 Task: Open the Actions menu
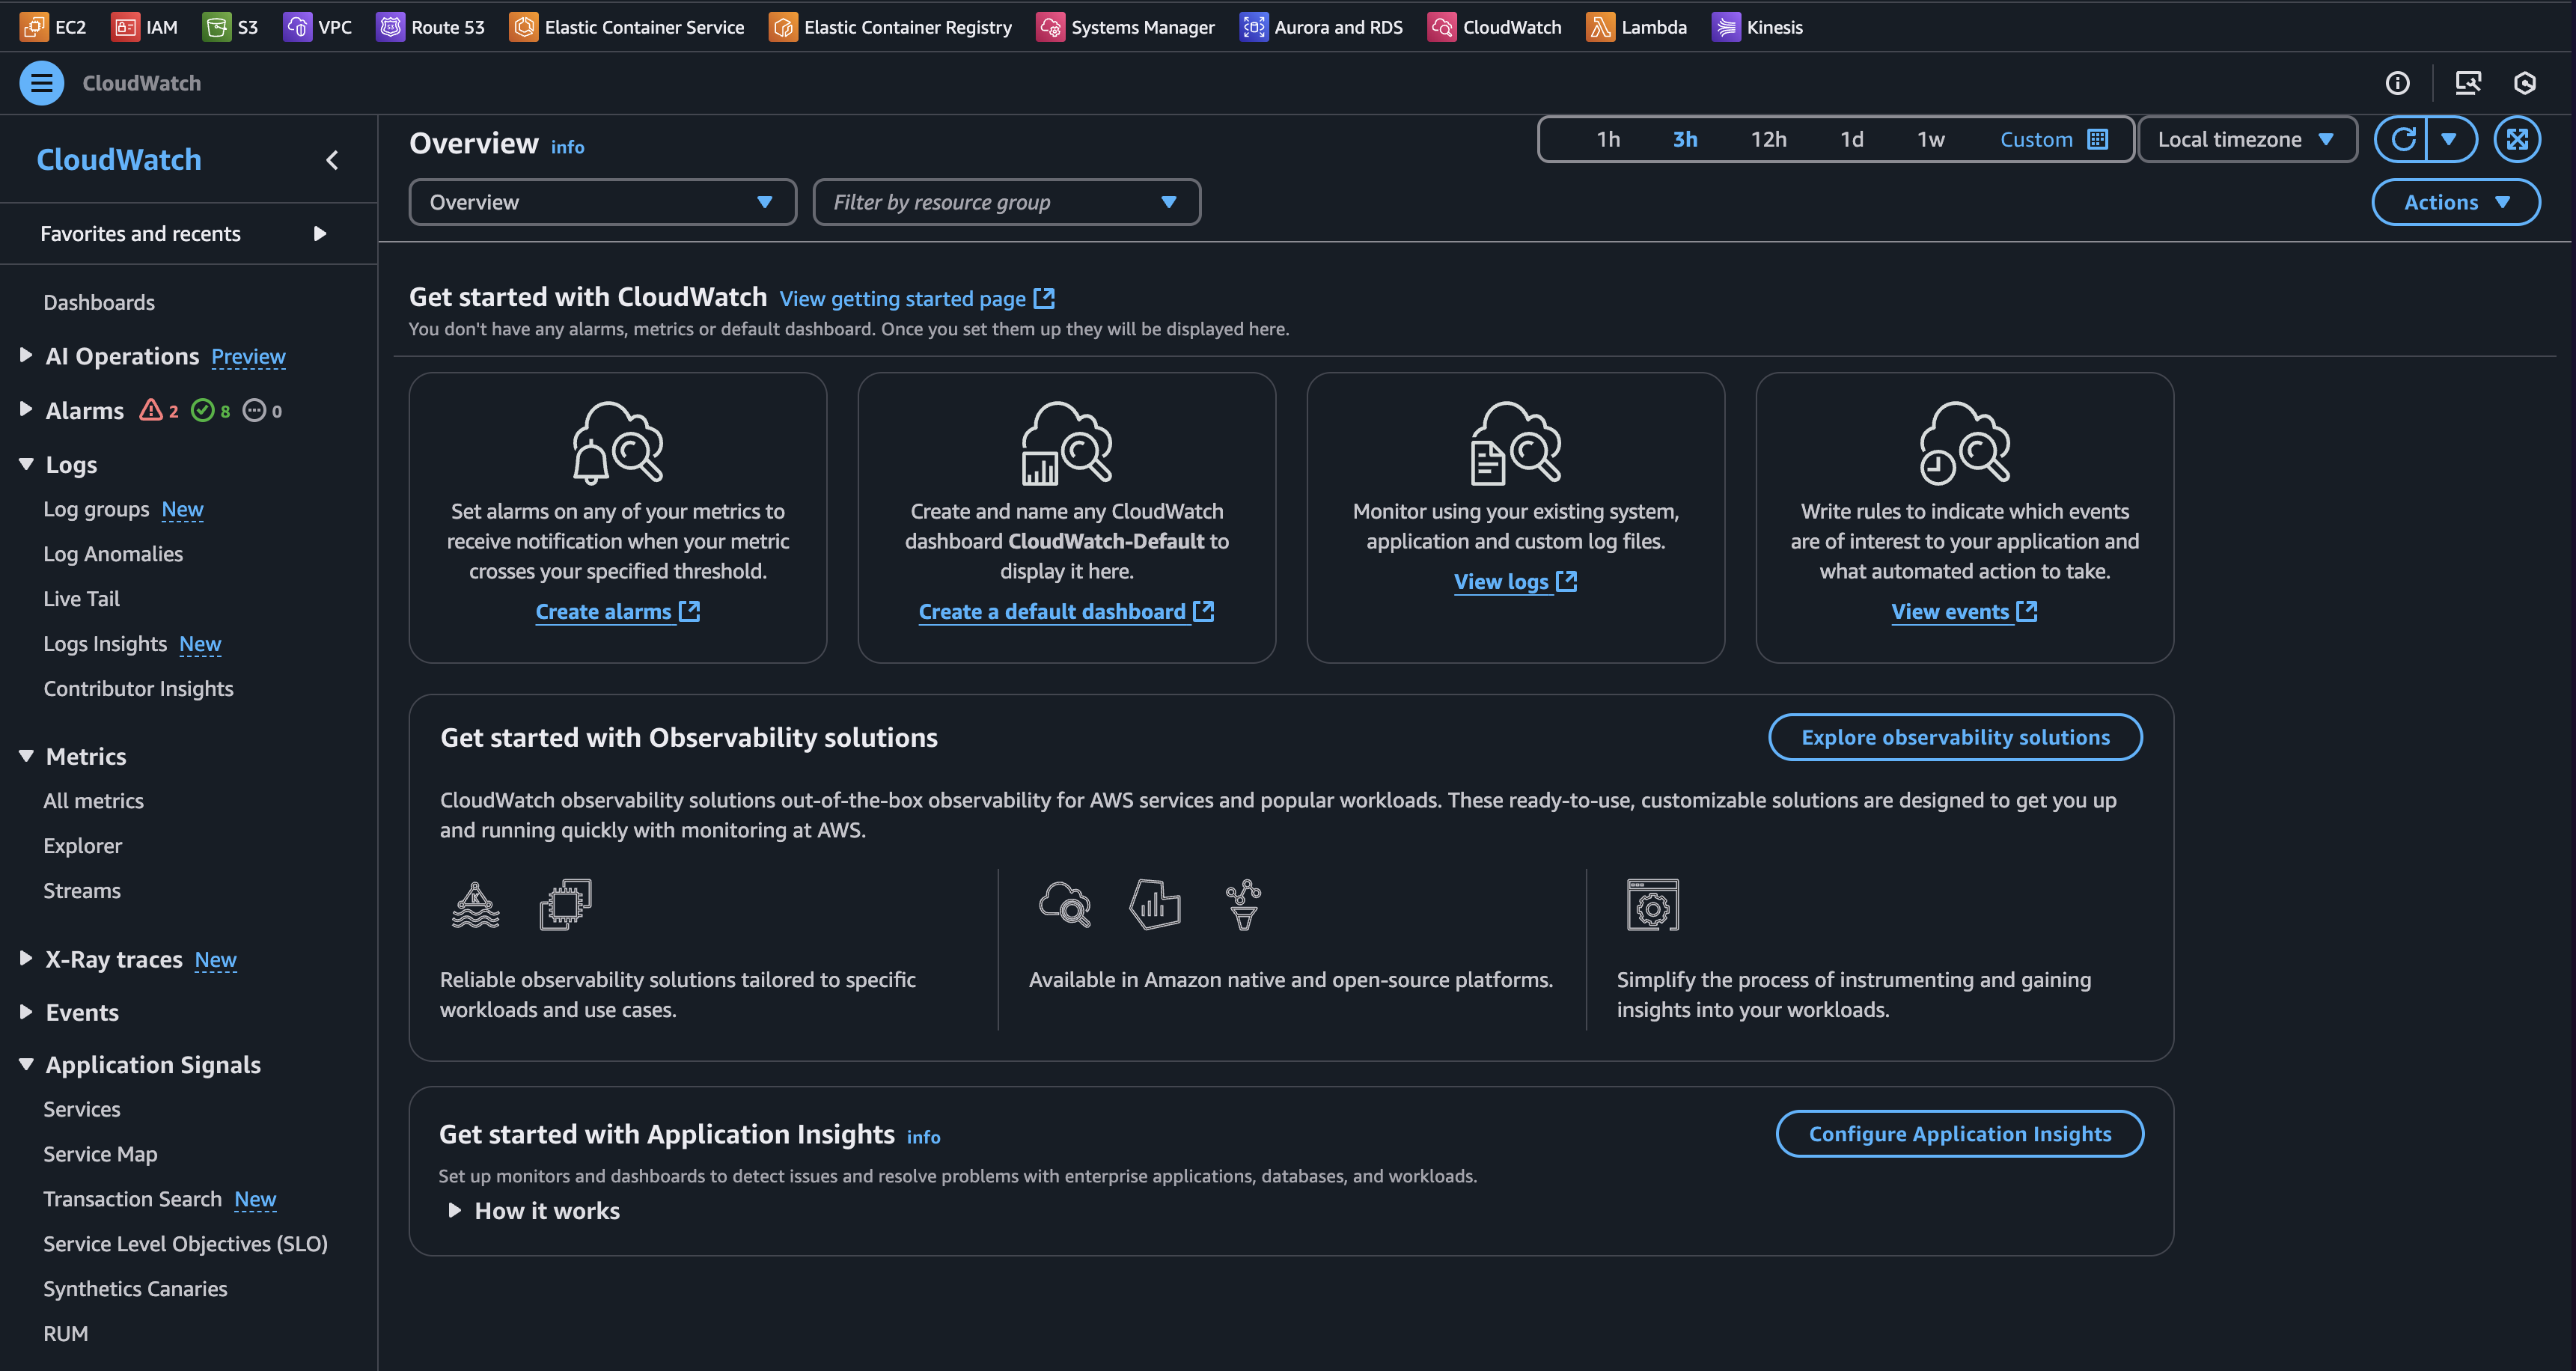tap(2455, 202)
